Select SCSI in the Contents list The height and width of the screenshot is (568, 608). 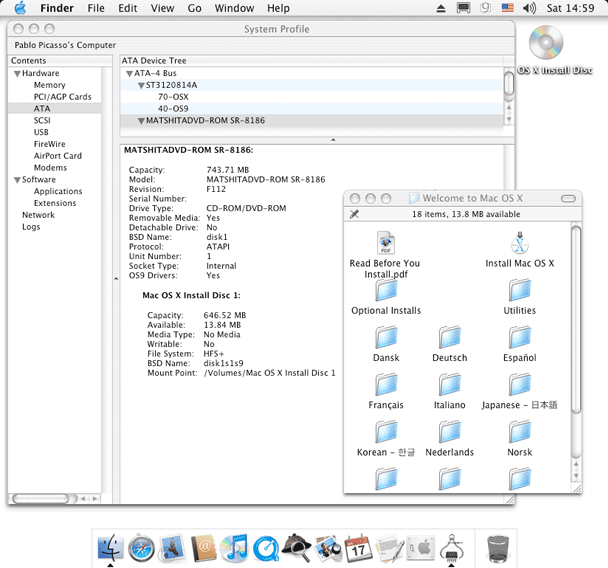coord(42,121)
